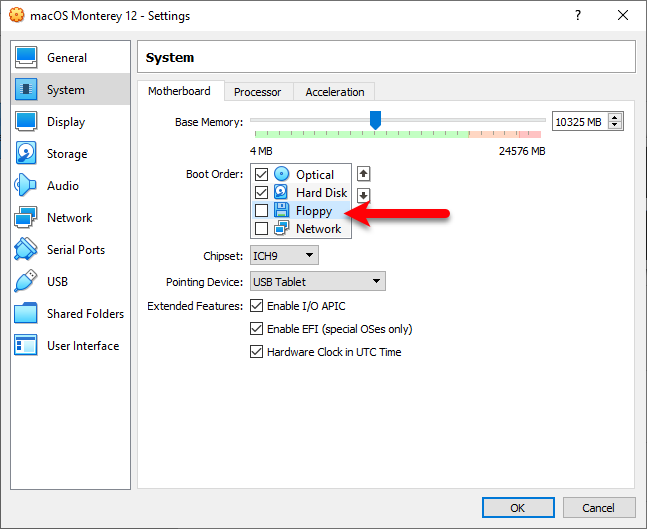
Task: Select the Network row label in Boot Order
Action: coord(319,229)
